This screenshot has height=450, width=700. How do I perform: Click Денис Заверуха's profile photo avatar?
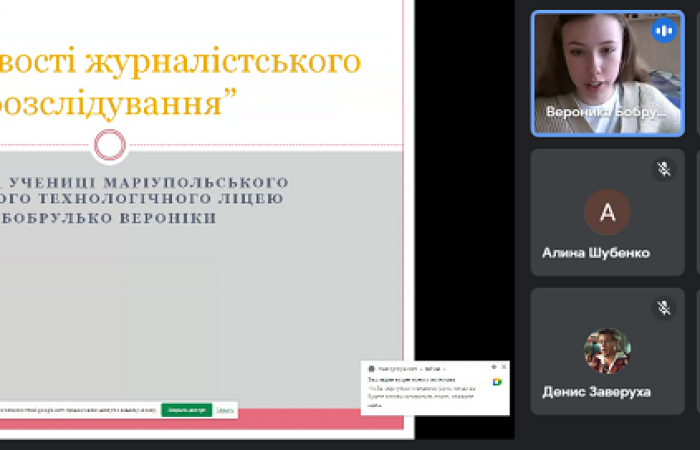click(x=607, y=351)
